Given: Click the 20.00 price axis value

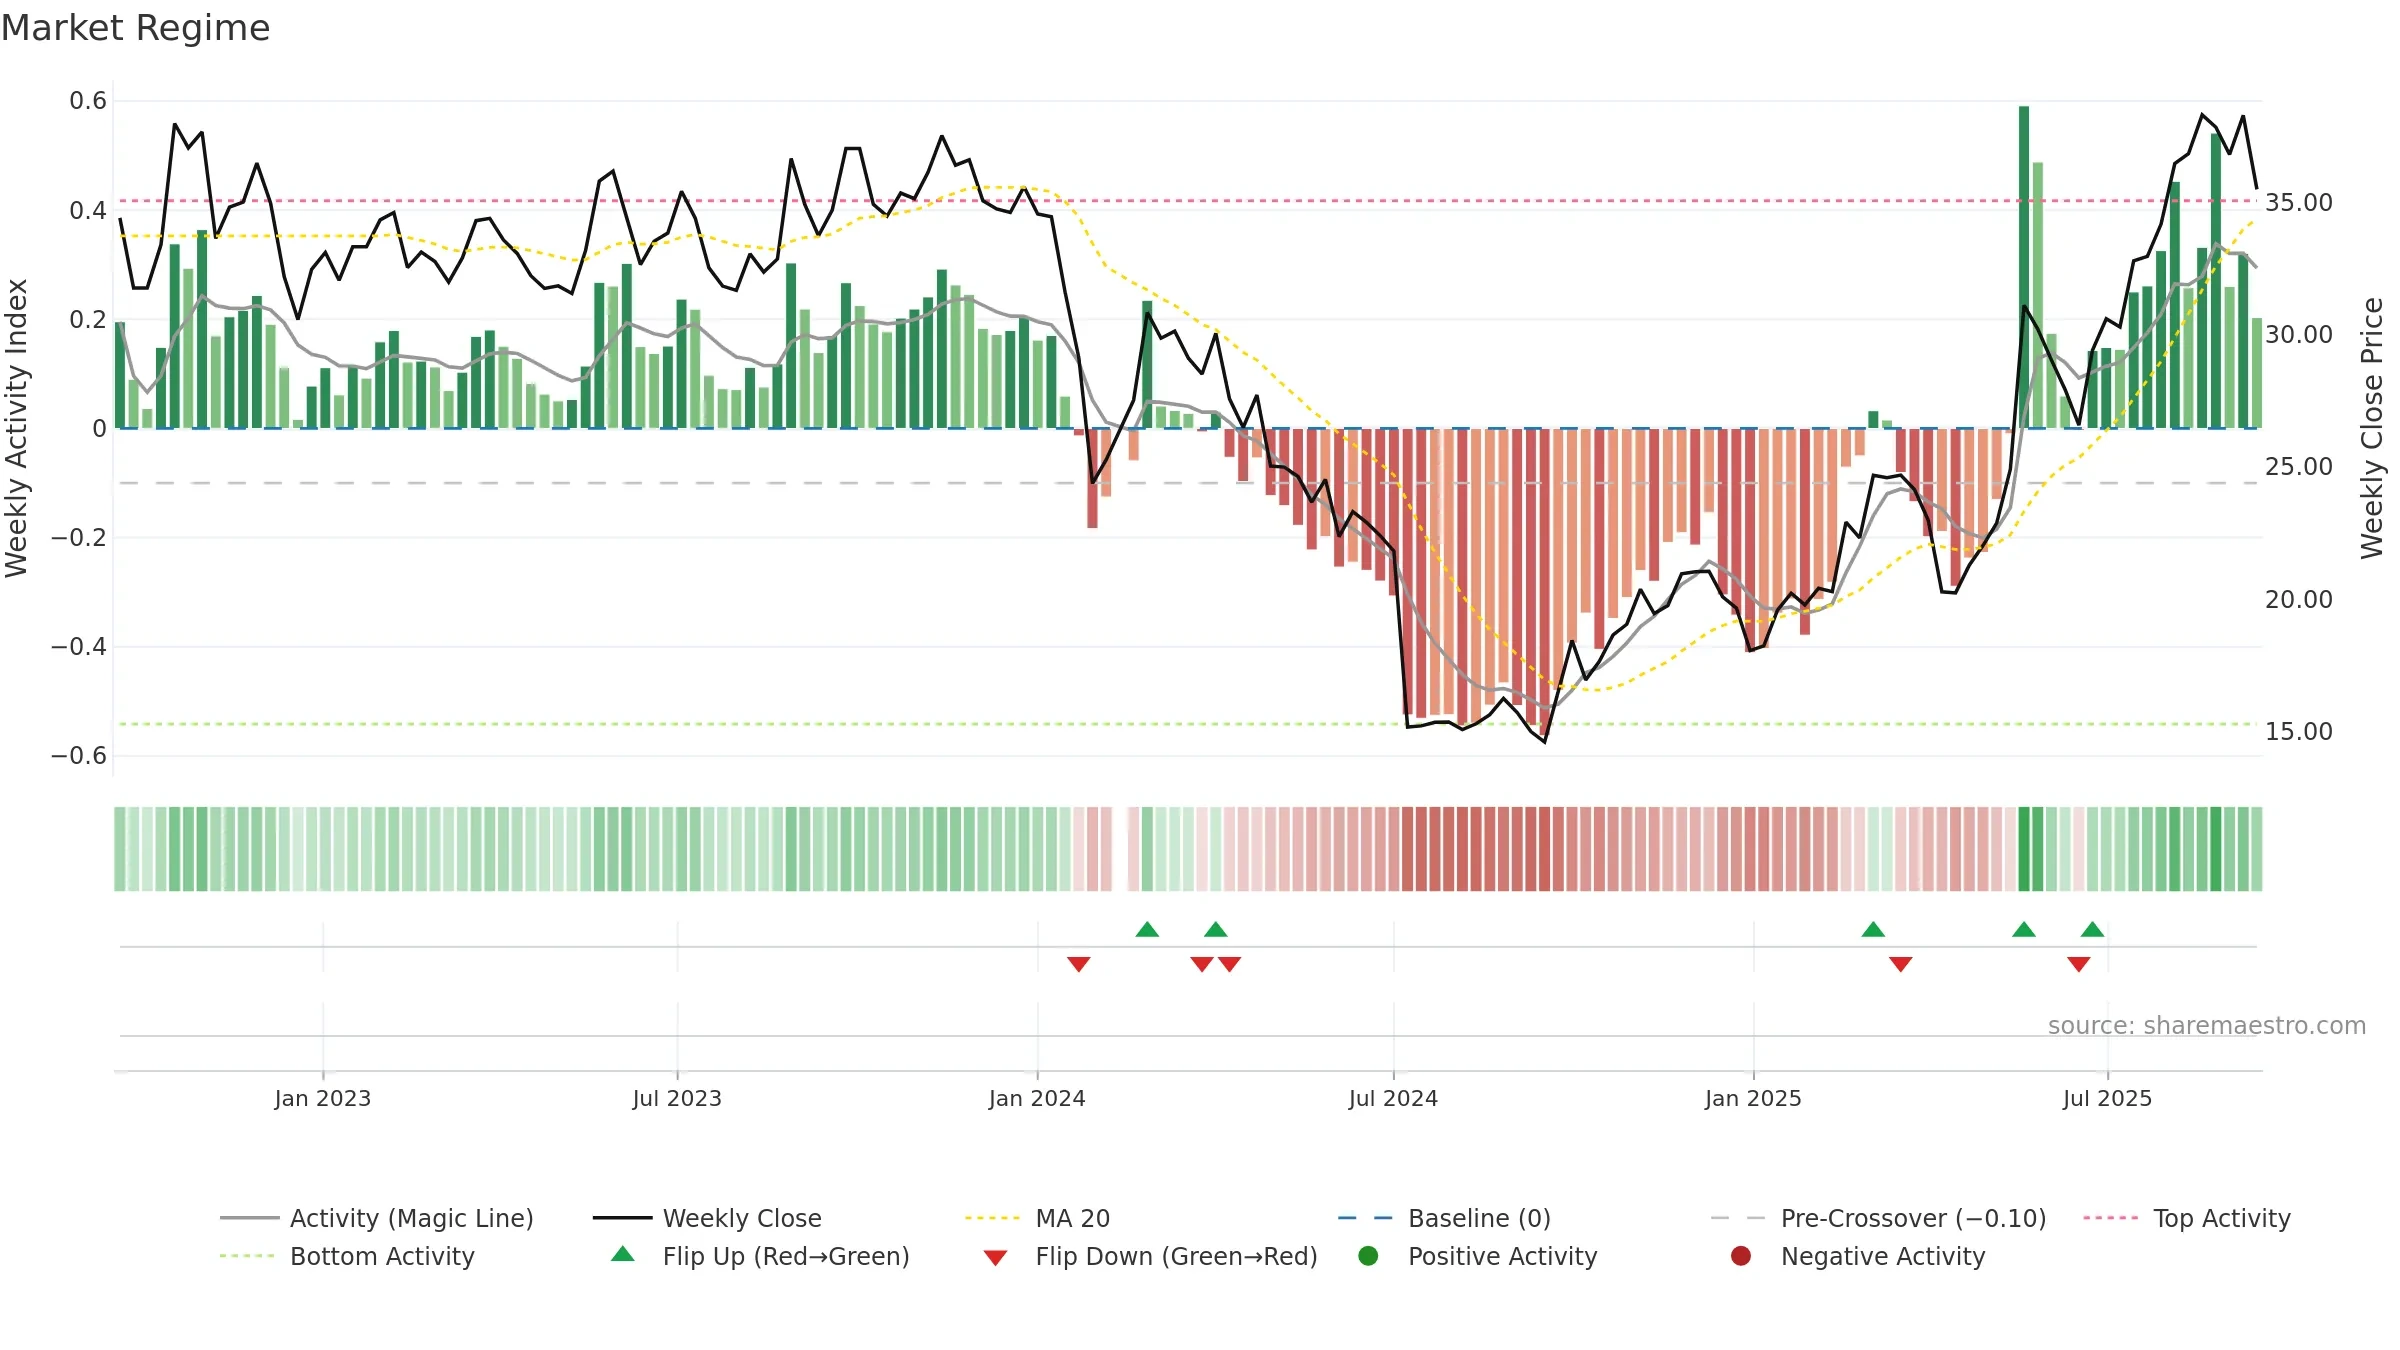Looking at the screenshot, I should point(2298,599).
